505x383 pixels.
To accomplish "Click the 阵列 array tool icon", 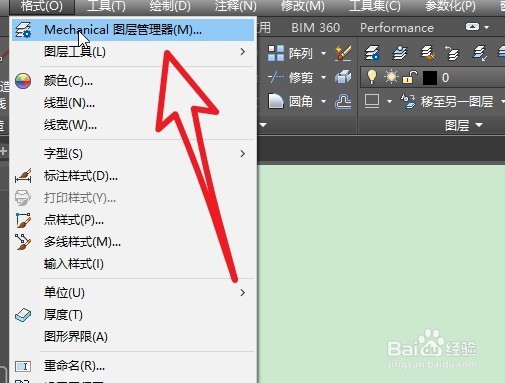I will pyautogui.click(x=276, y=53).
